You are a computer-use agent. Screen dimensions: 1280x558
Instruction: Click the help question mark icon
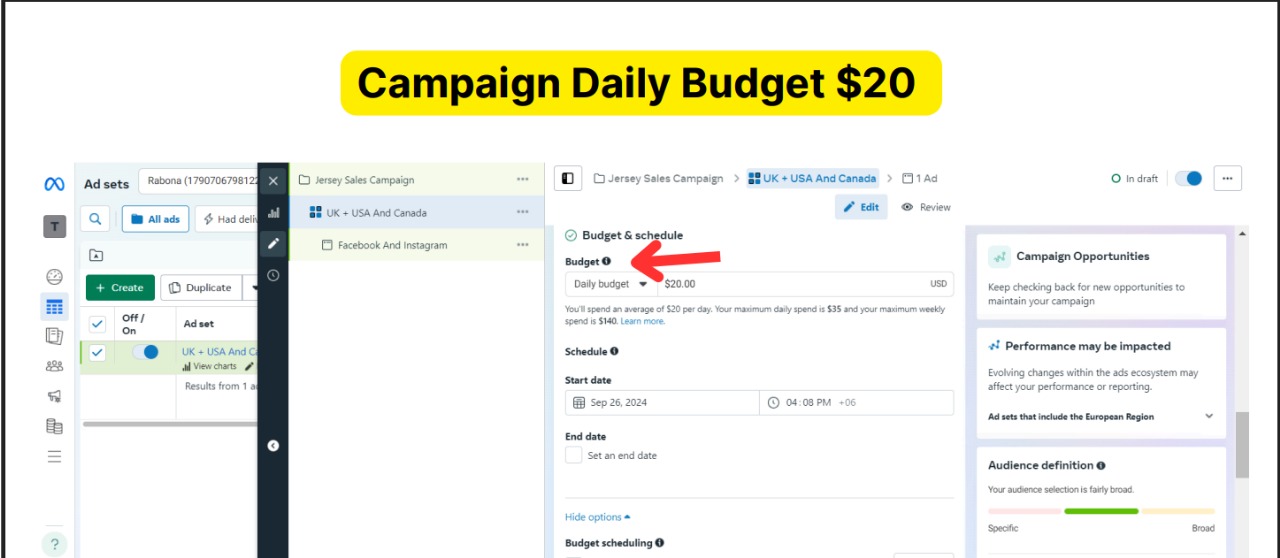[54, 544]
